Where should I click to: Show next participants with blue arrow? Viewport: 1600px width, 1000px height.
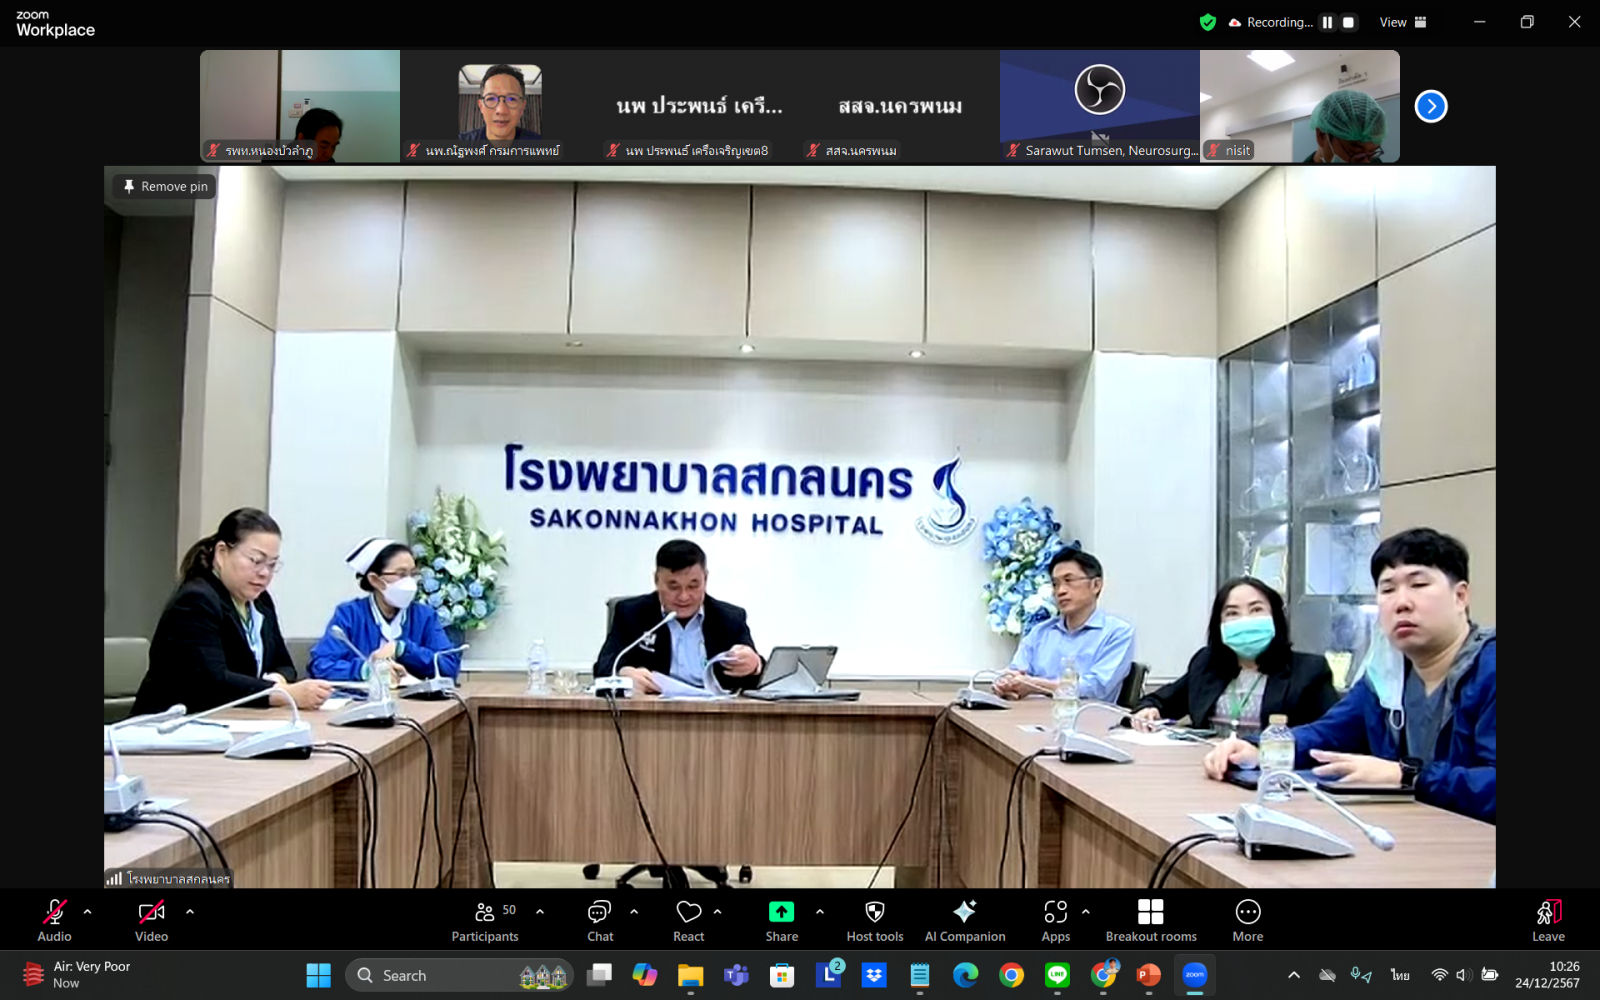click(x=1431, y=106)
